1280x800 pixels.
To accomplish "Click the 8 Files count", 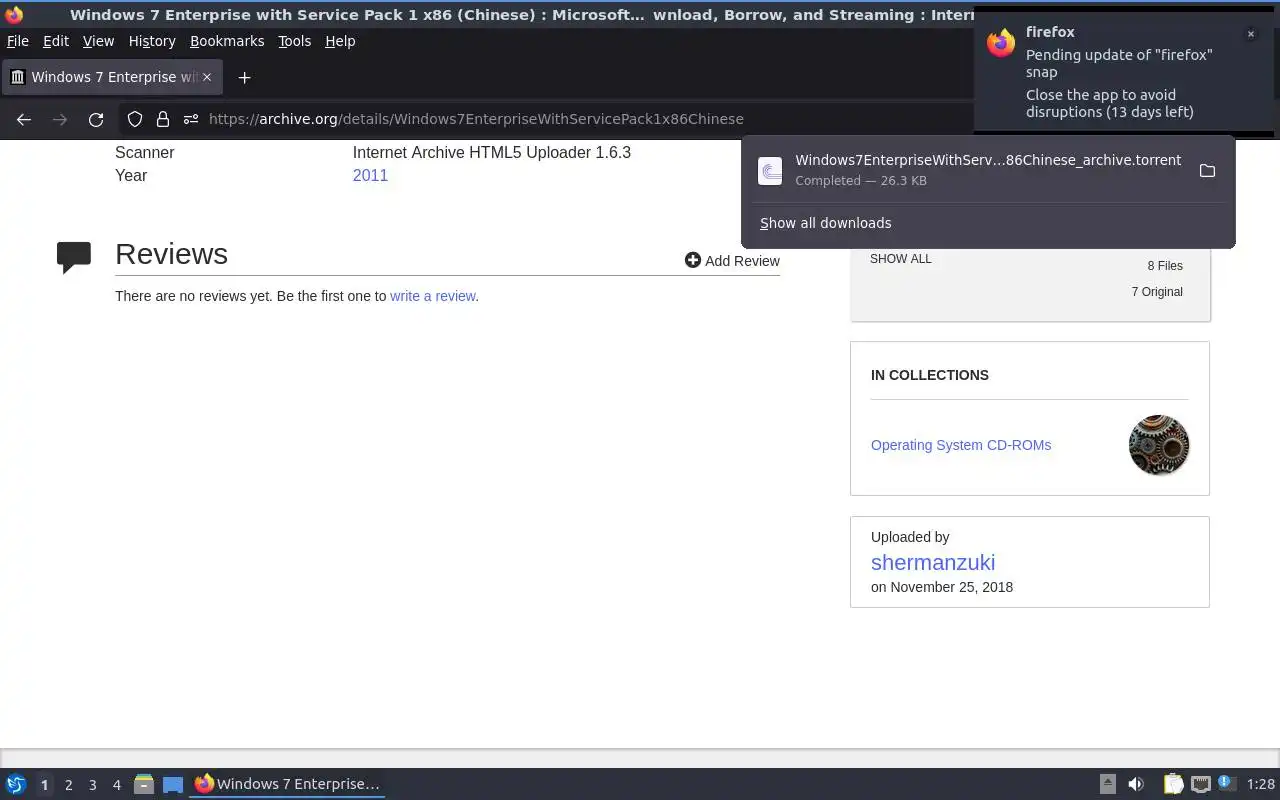I will coord(1165,266).
